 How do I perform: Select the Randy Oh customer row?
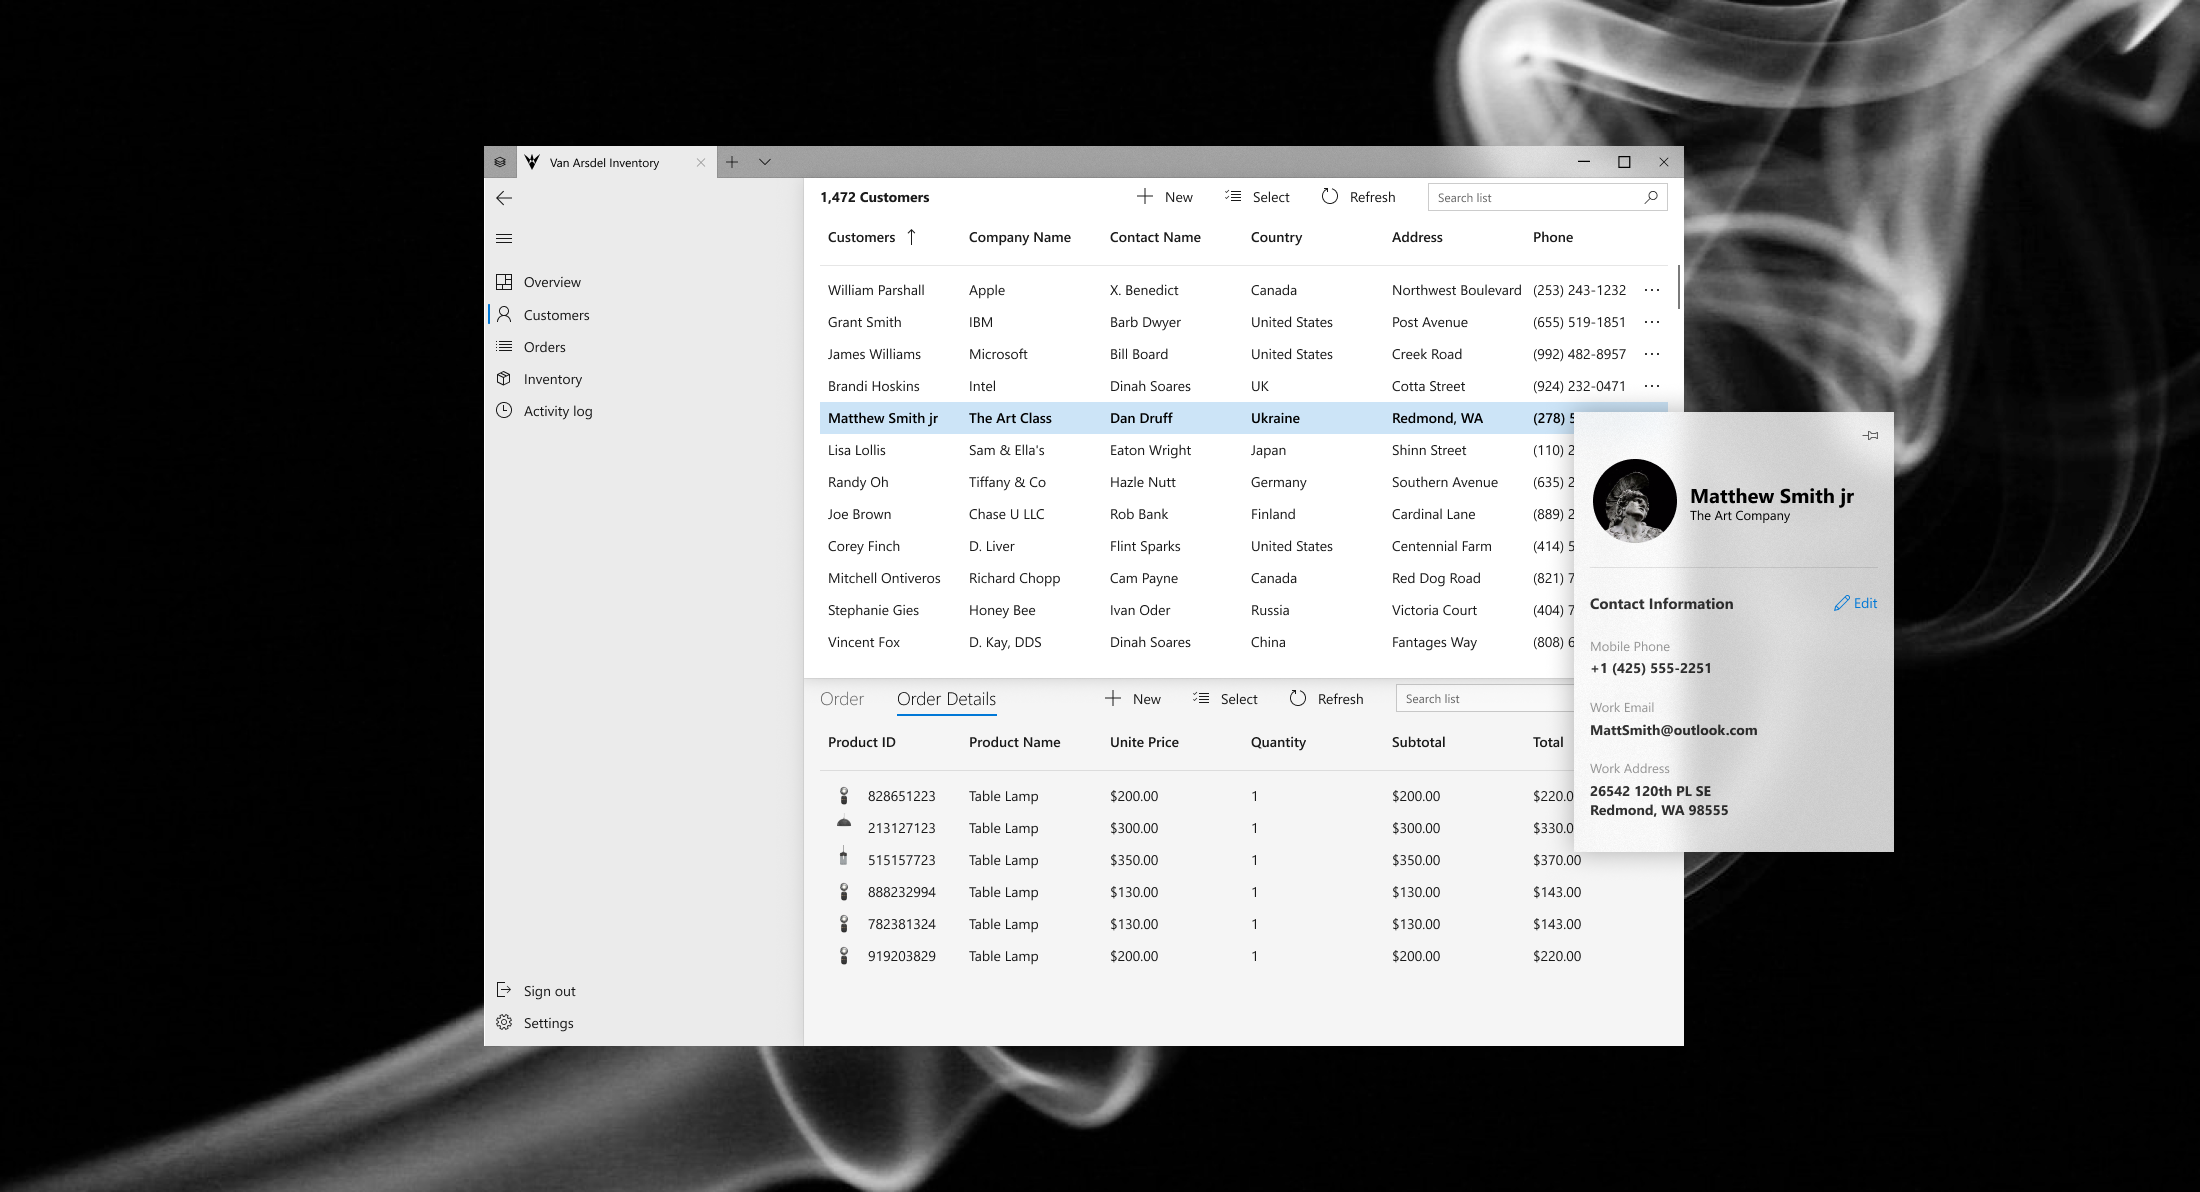click(x=1196, y=482)
